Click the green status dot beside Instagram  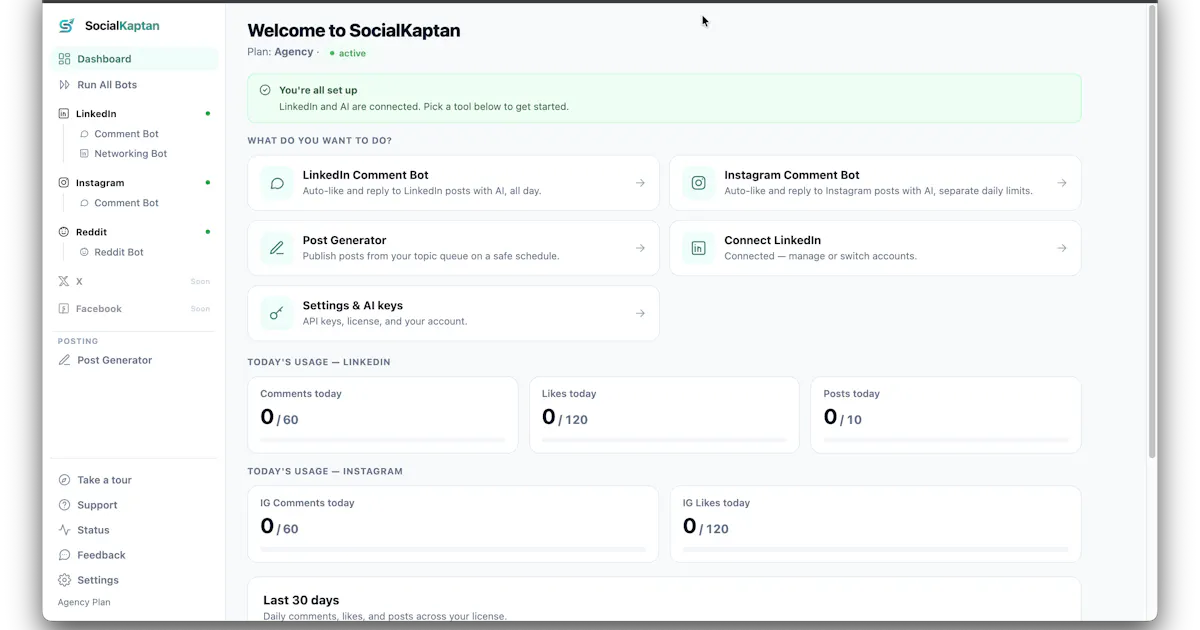(208, 183)
